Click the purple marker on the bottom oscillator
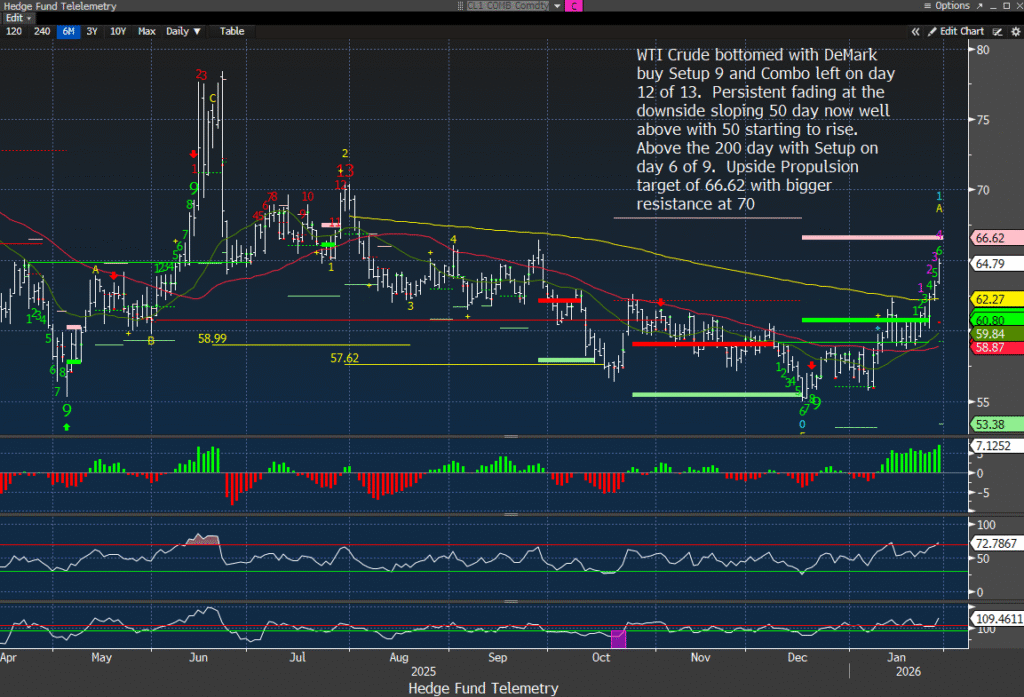Image resolution: width=1024 pixels, height=697 pixels. pyautogui.click(x=617, y=638)
